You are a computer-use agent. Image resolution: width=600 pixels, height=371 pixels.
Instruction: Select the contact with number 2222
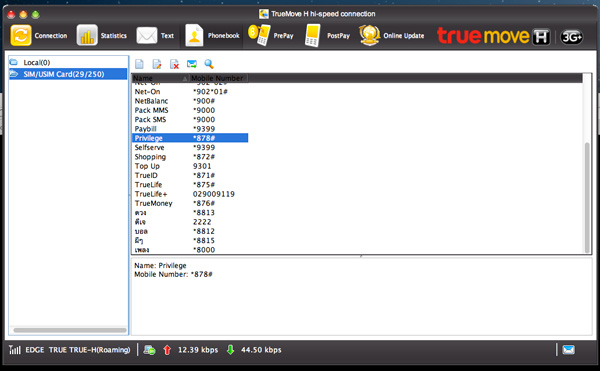[190, 222]
